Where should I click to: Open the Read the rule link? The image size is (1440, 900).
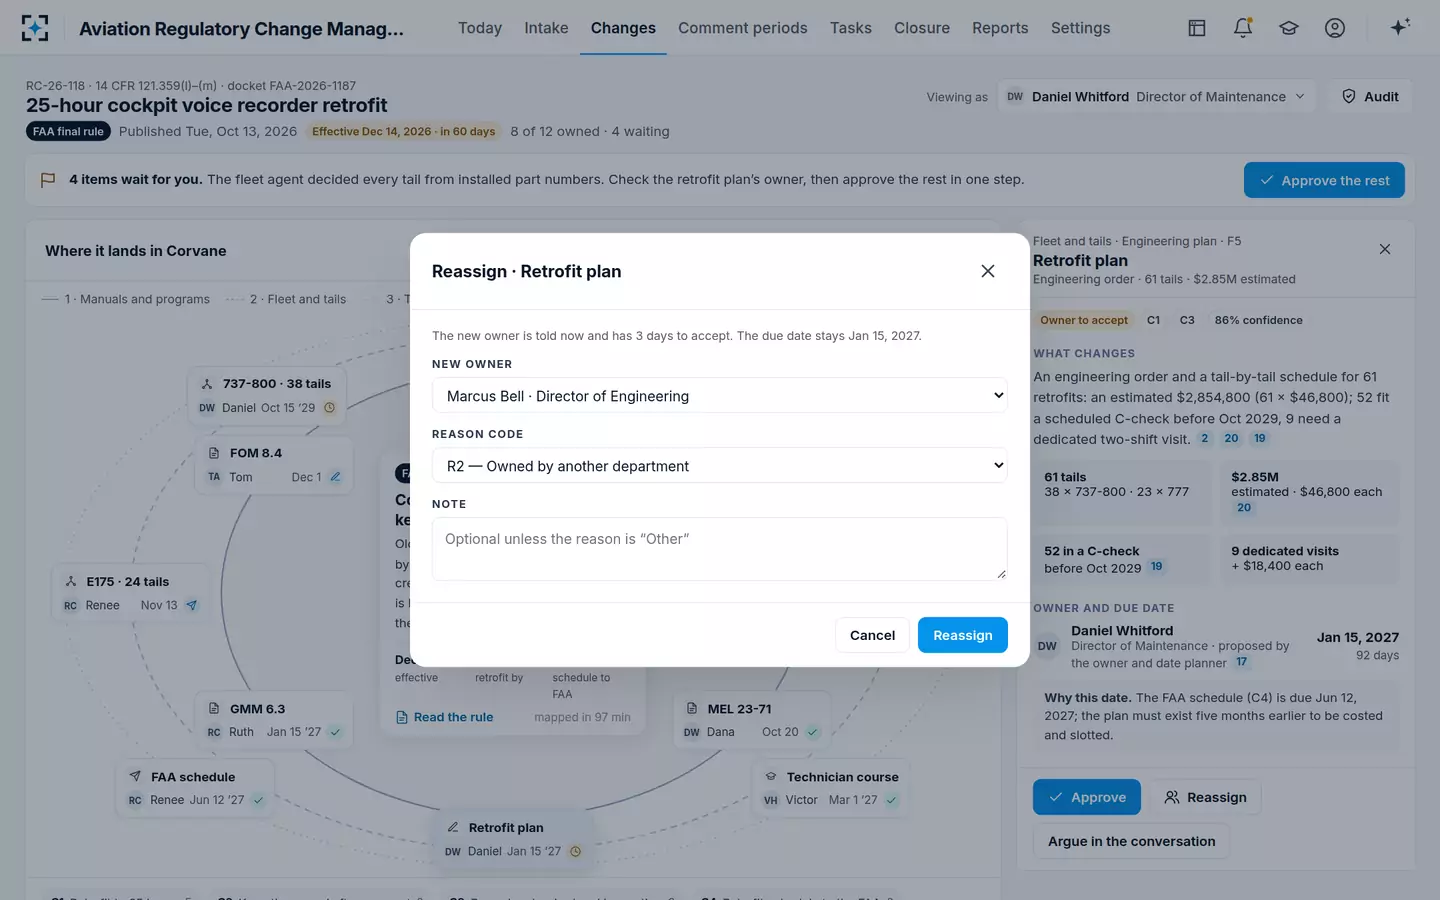[x=444, y=717]
